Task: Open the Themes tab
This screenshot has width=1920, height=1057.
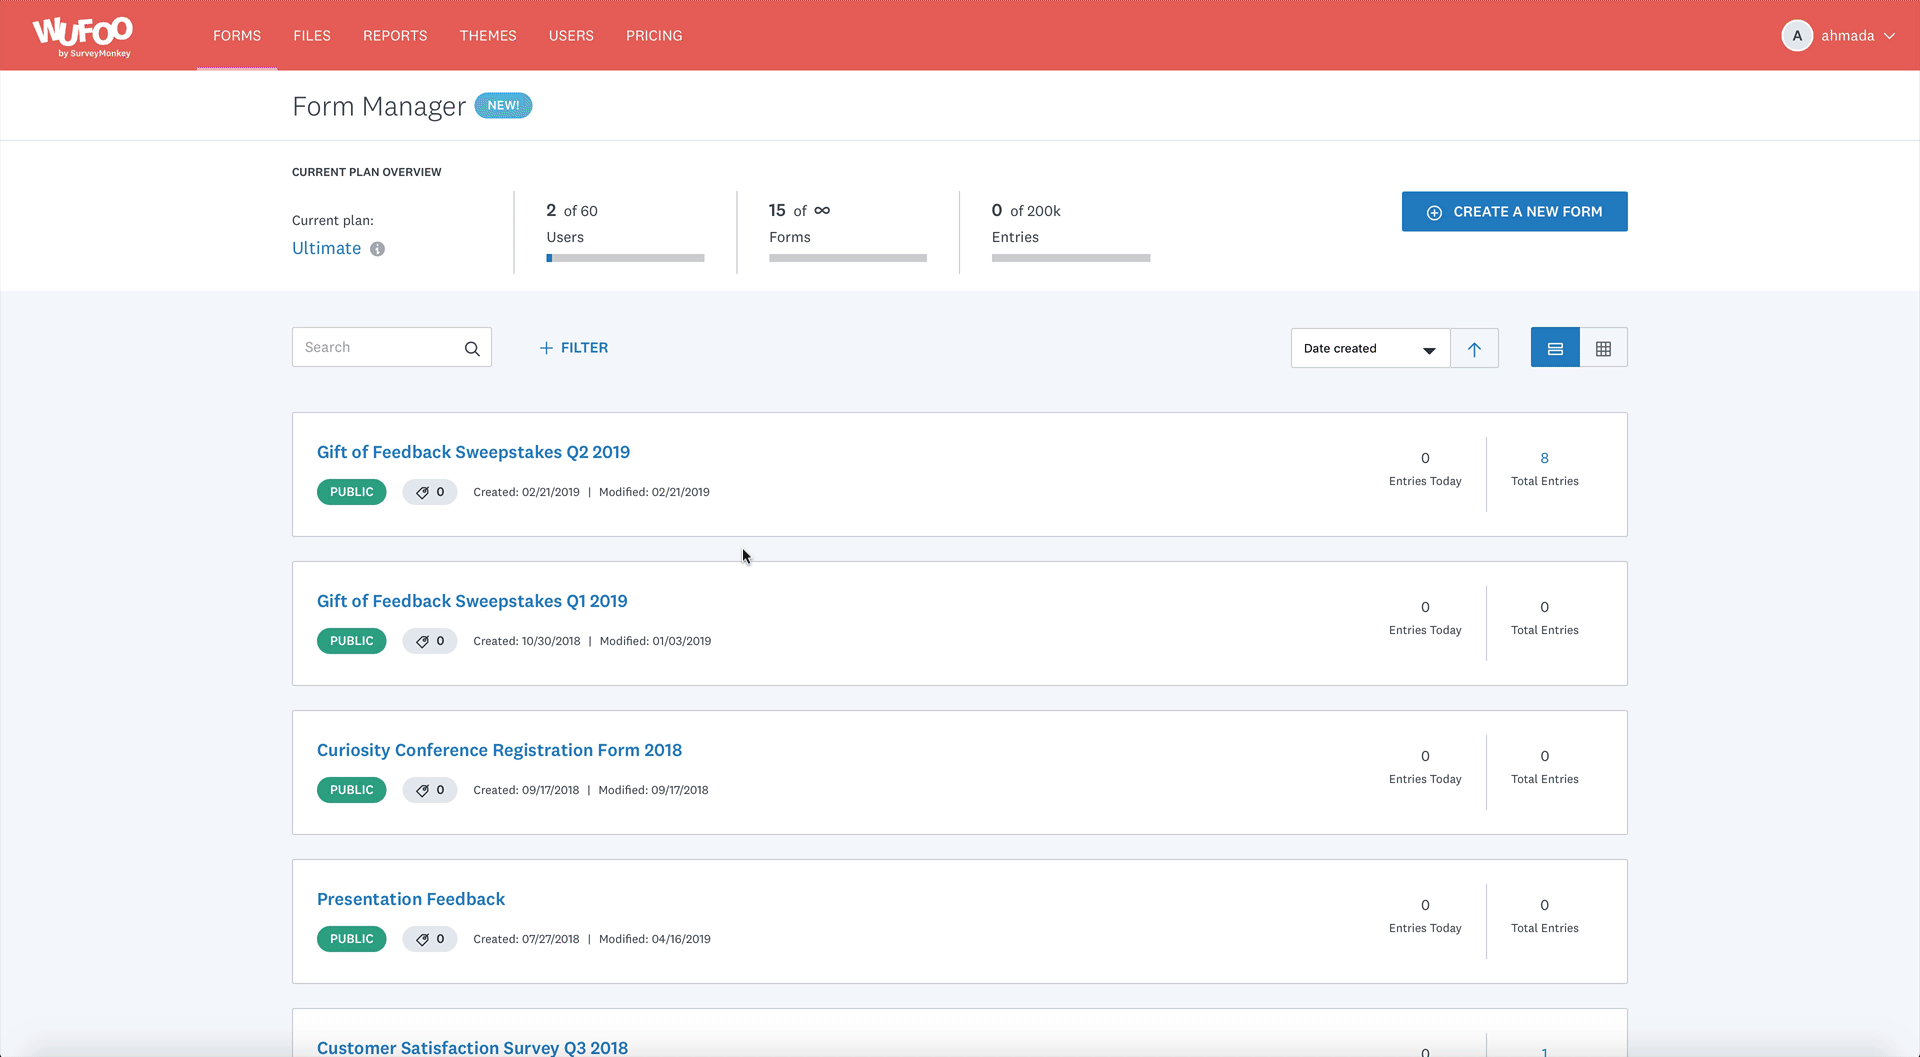Action: [488, 36]
